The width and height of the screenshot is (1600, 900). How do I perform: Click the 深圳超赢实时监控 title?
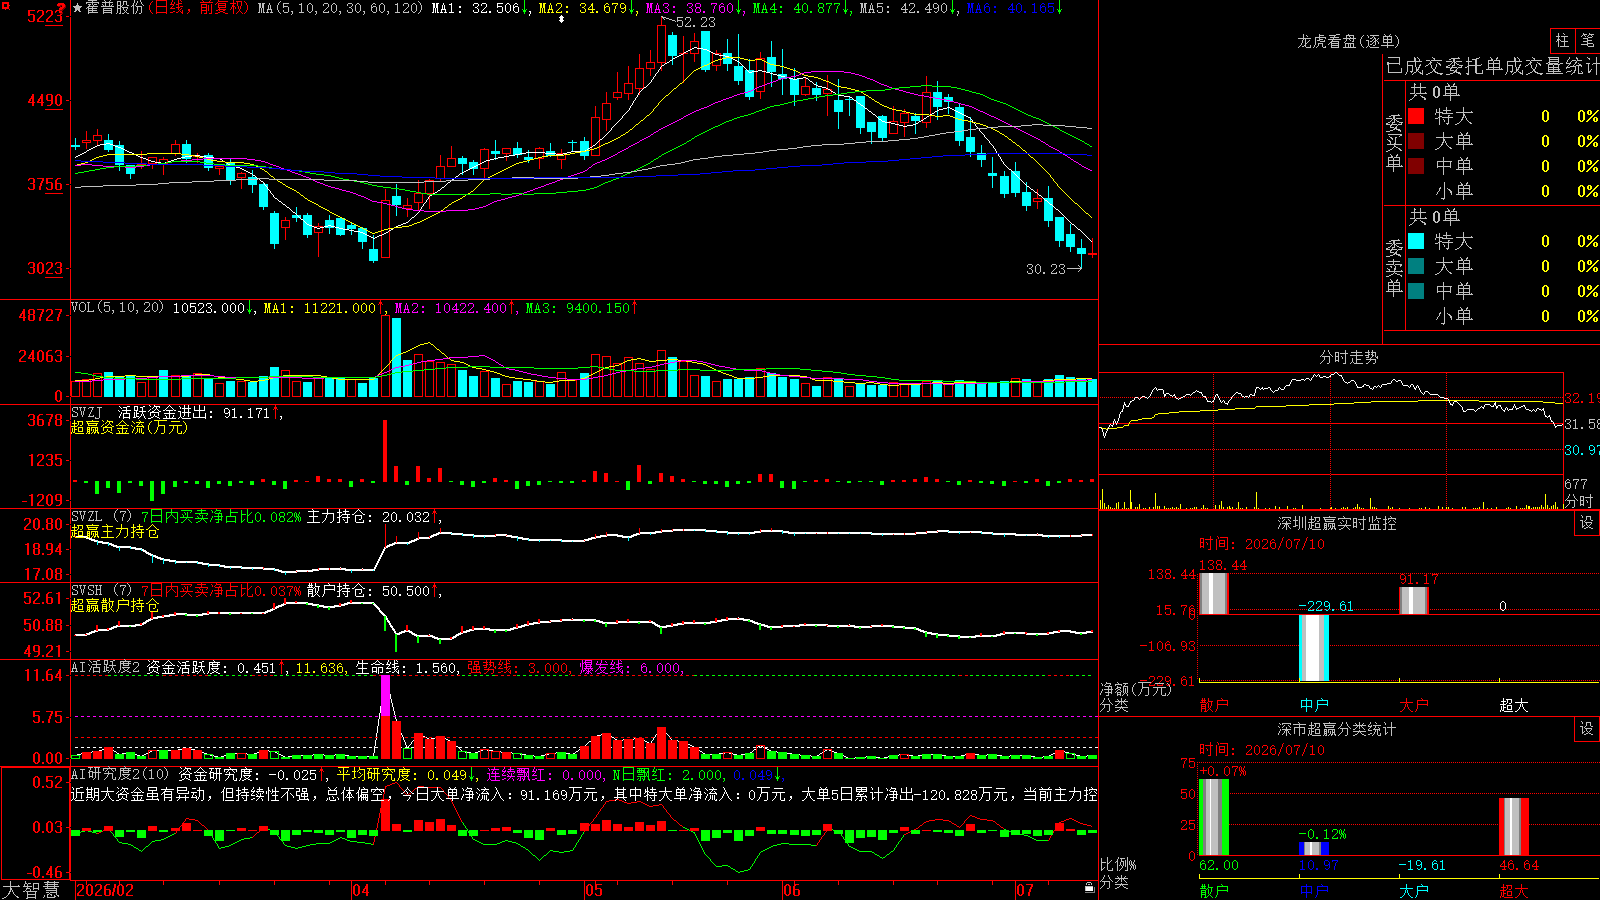pyautogui.click(x=1337, y=523)
